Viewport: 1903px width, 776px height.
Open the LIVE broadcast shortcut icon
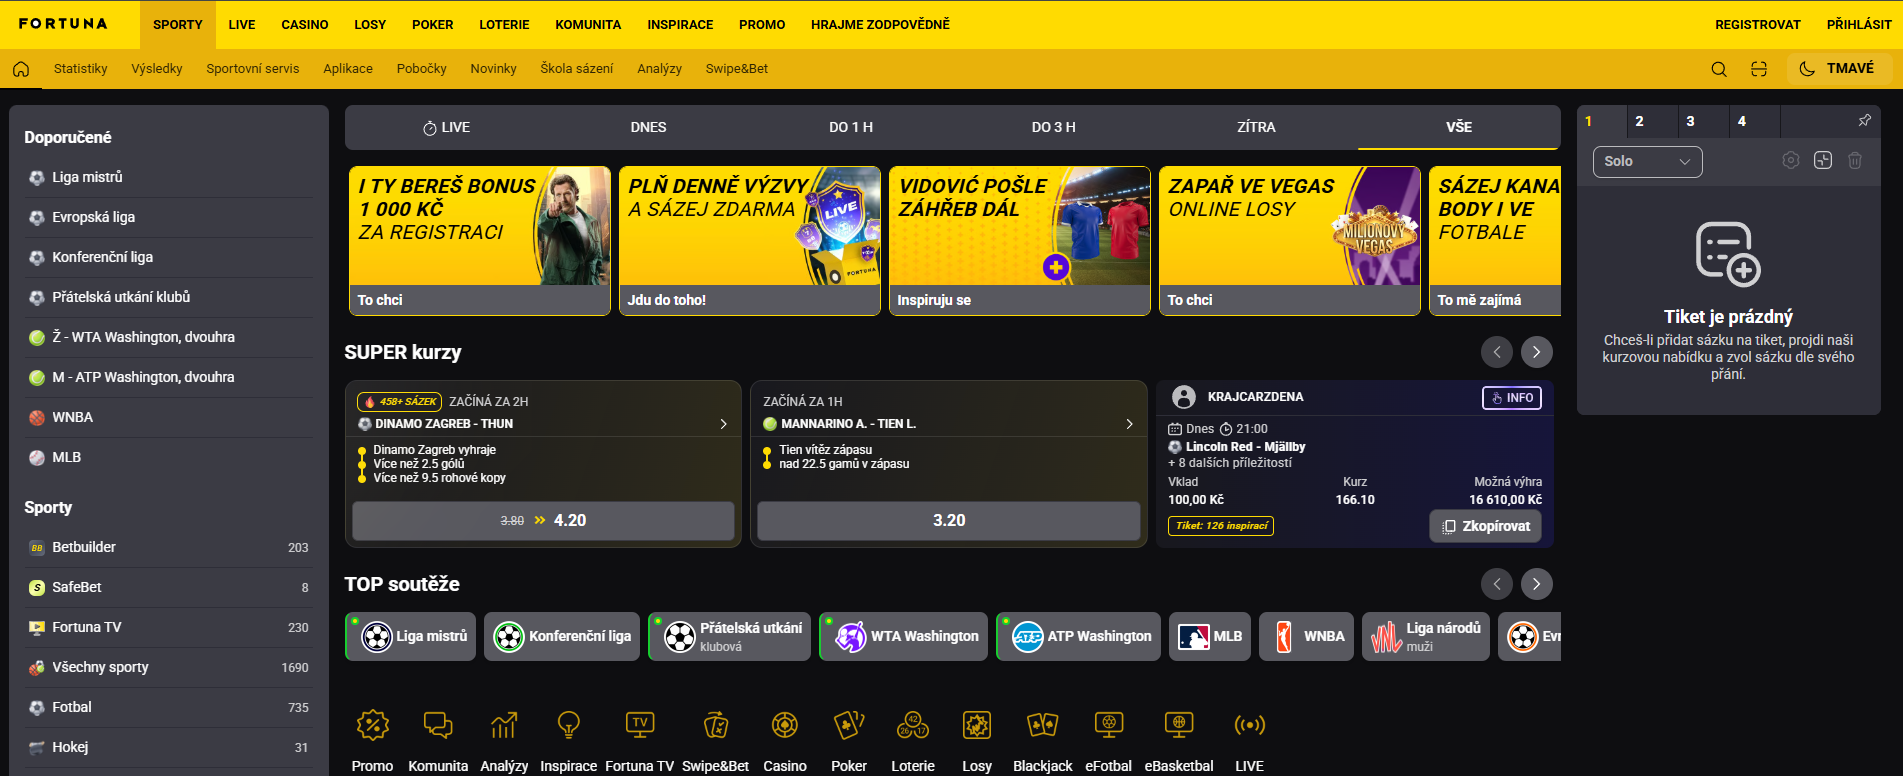1250,725
